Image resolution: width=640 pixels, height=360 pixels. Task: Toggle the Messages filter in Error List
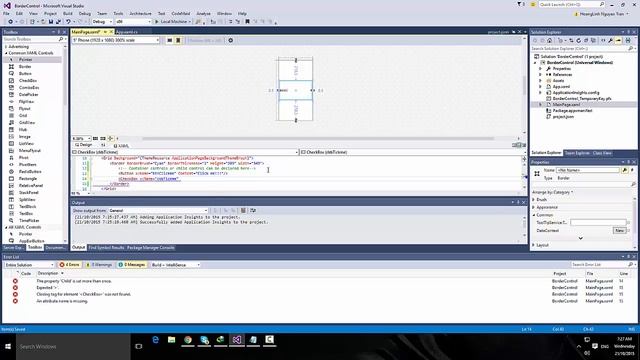(x=131, y=265)
